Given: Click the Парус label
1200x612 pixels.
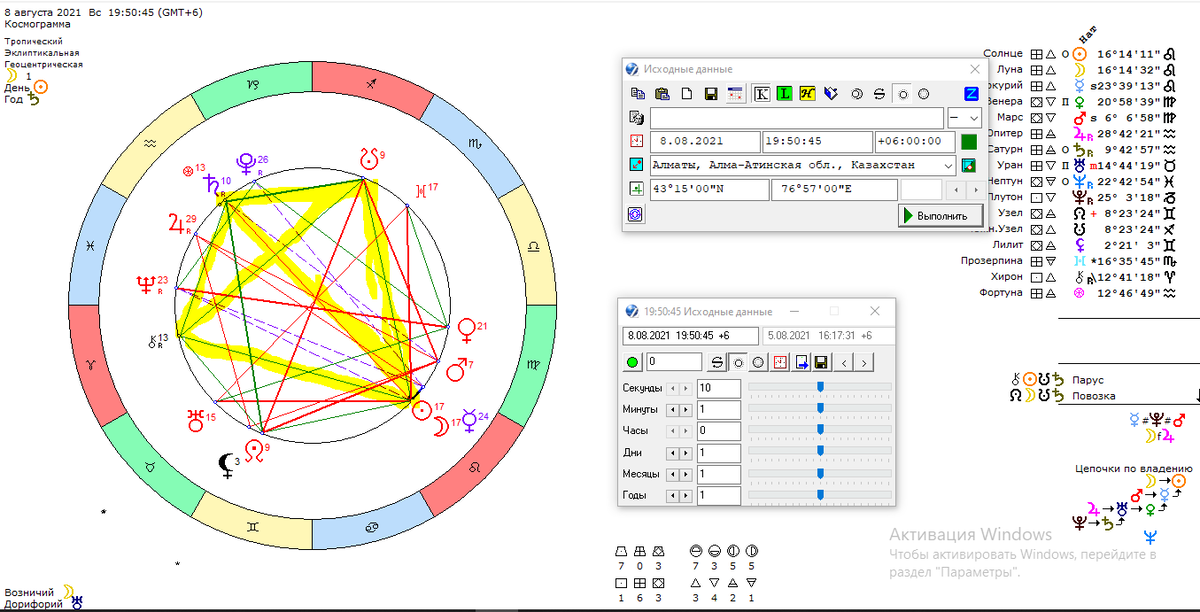Looking at the screenshot, I should click(x=1087, y=380).
